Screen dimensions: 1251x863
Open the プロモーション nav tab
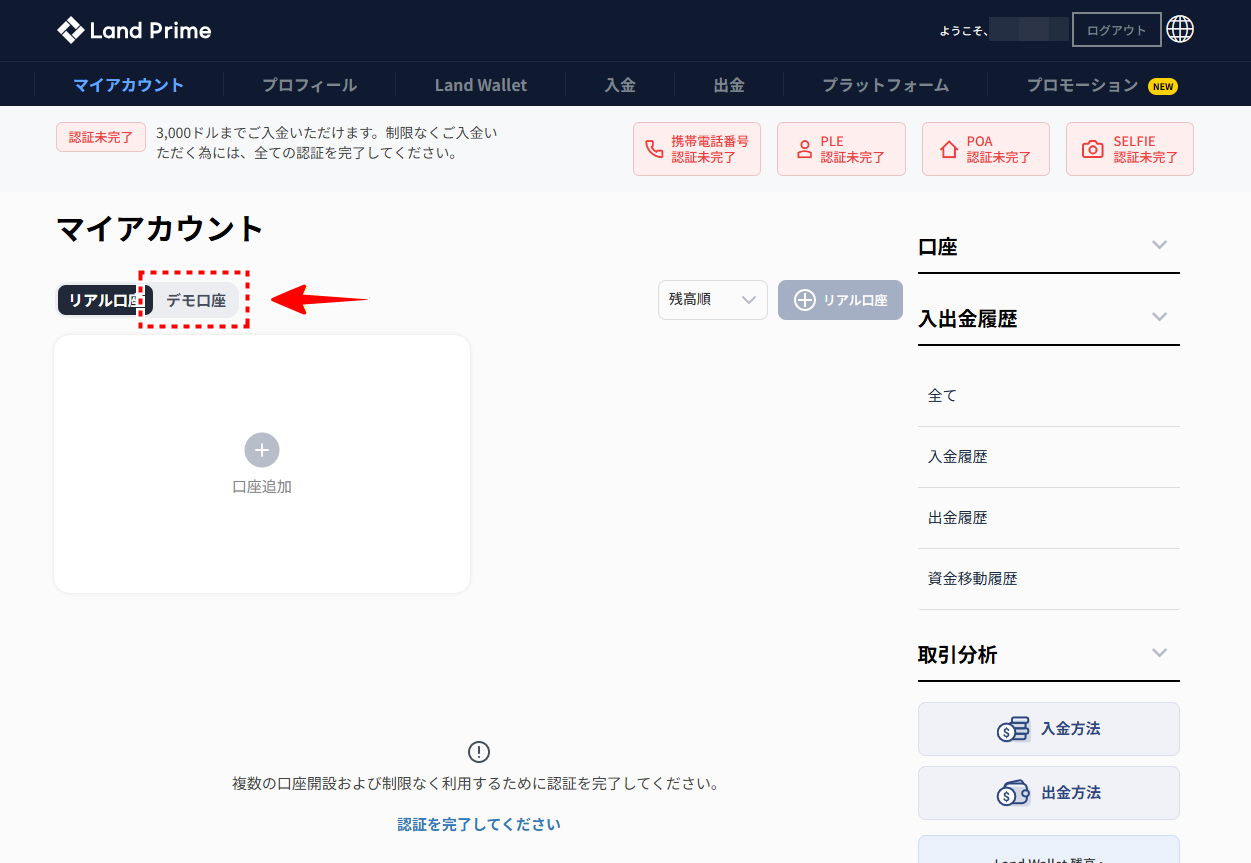[x=1083, y=85]
